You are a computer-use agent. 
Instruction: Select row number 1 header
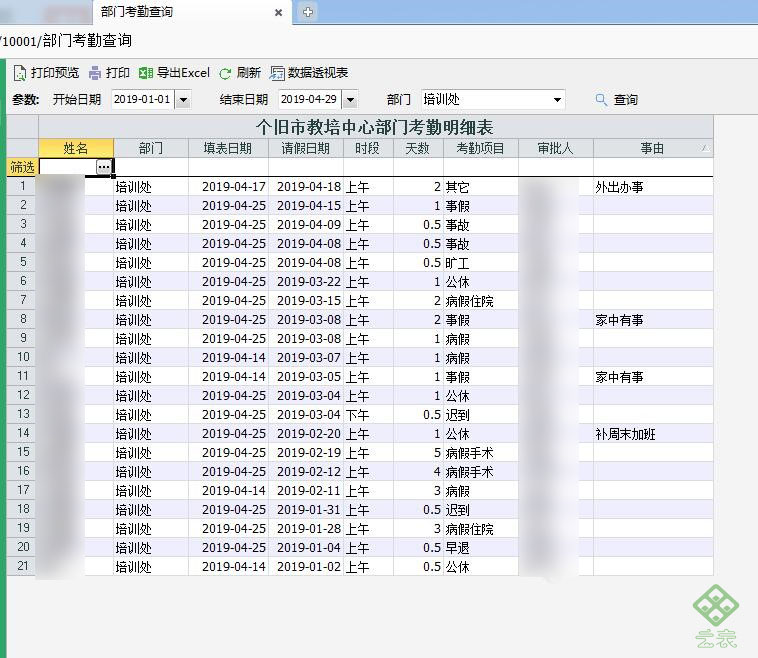[x=23, y=186]
